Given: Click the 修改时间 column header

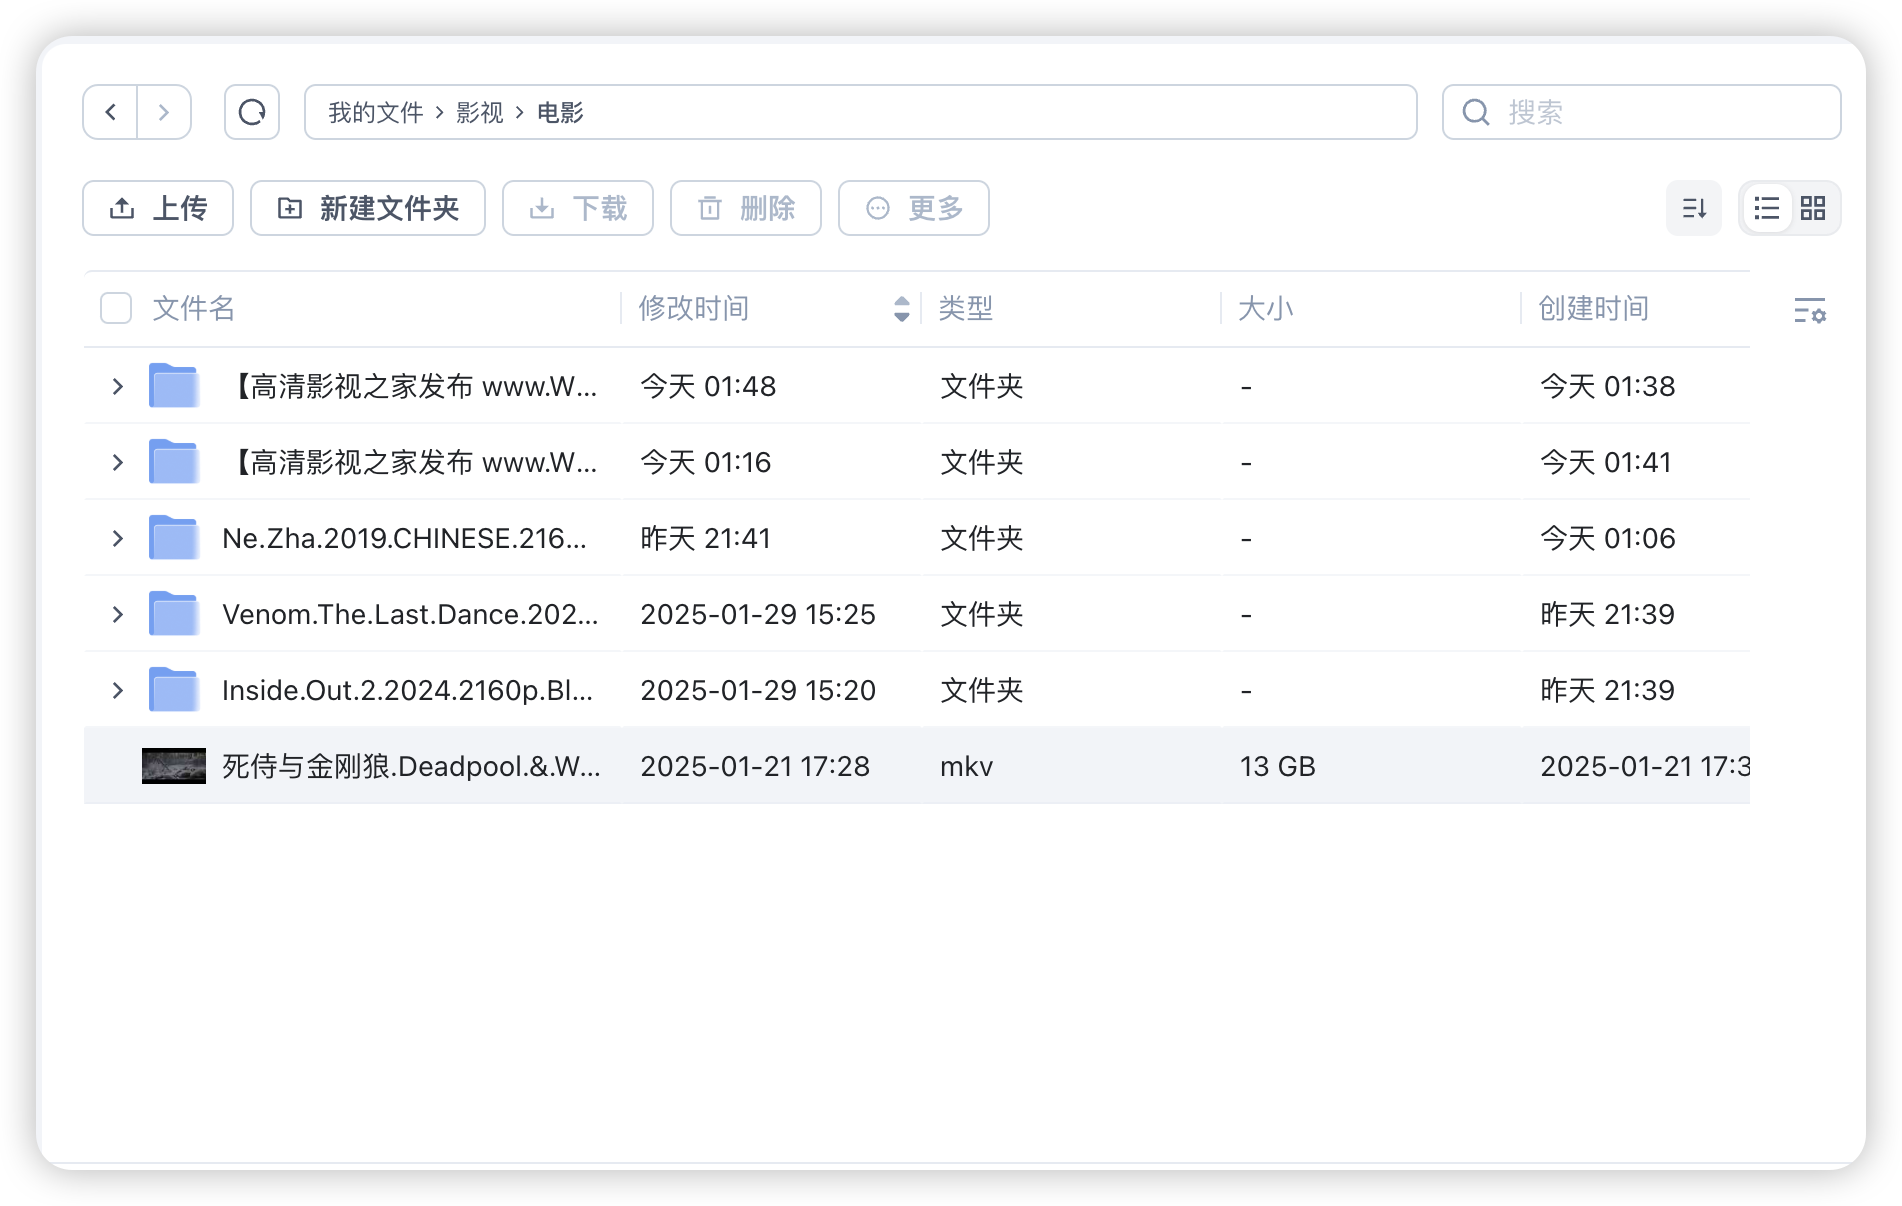Looking at the screenshot, I should (694, 308).
